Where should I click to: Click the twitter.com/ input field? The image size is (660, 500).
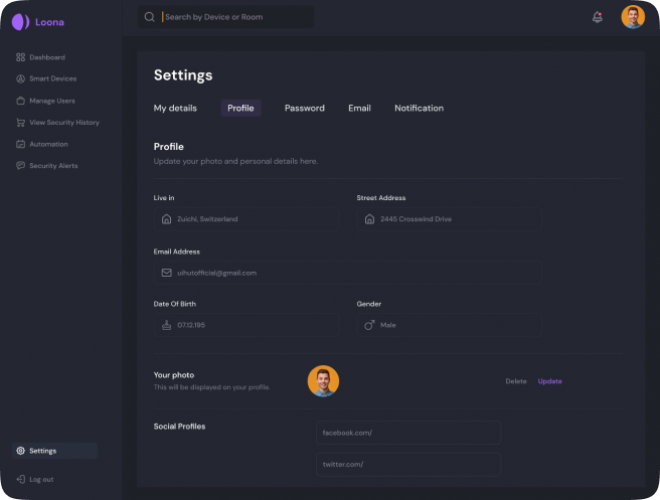pyautogui.click(x=408, y=464)
